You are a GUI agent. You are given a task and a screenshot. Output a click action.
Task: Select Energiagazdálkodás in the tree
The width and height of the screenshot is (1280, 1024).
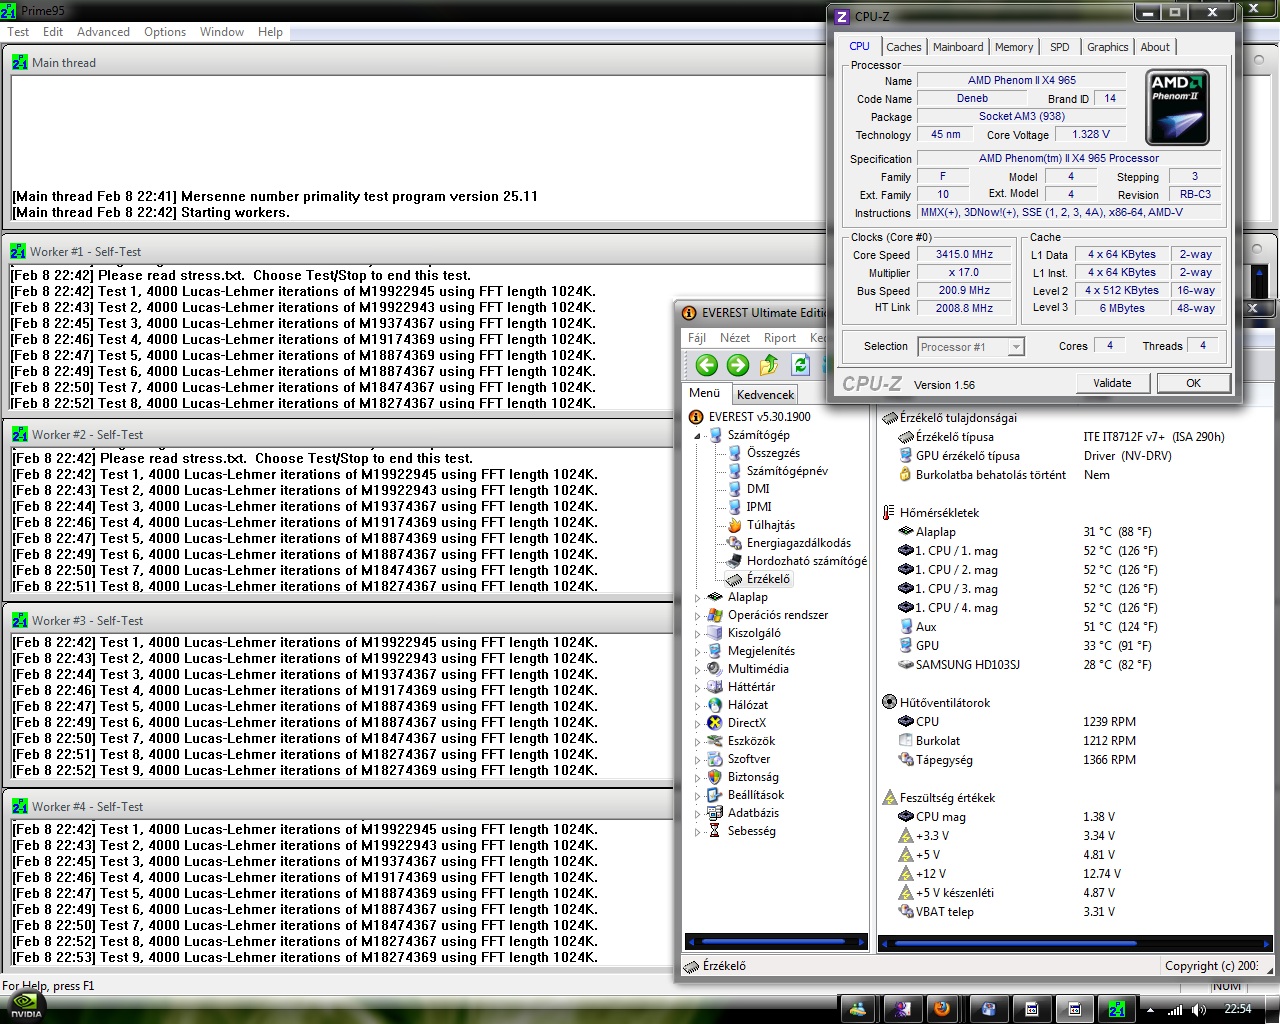(799, 543)
